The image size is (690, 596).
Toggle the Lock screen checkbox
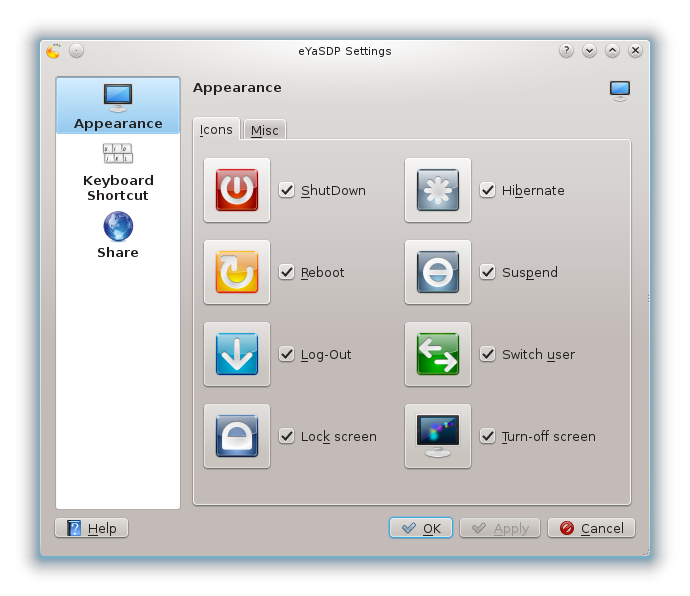click(x=287, y=436)
